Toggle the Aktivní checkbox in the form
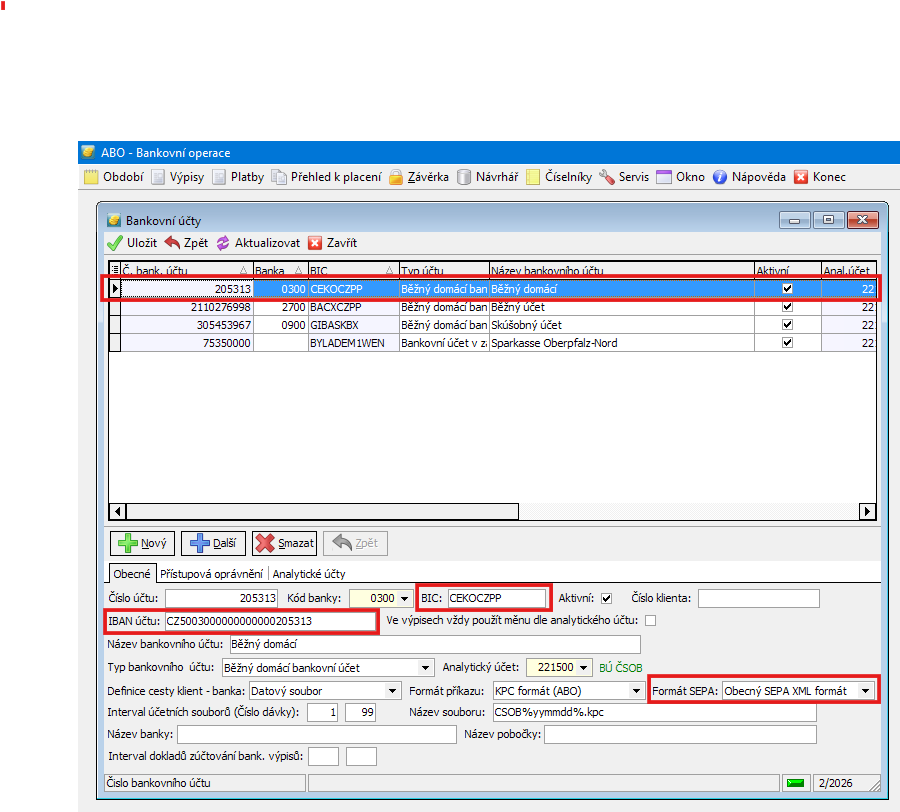 point(606,598)
